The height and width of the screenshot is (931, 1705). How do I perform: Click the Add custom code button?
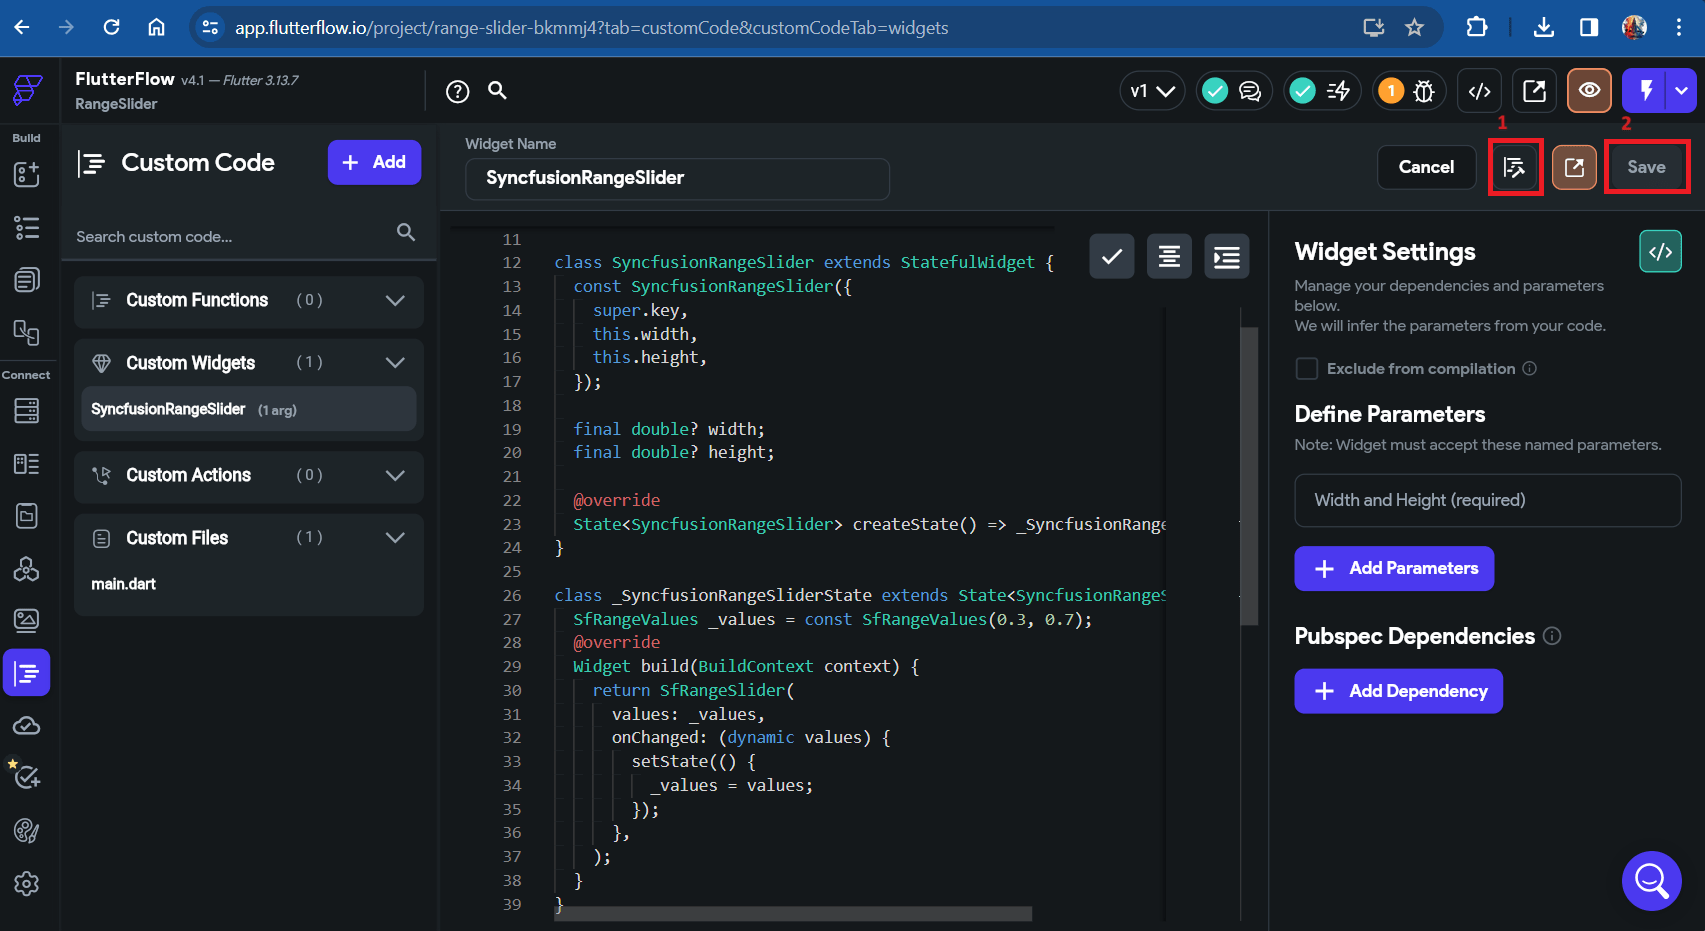pos(374,162)
